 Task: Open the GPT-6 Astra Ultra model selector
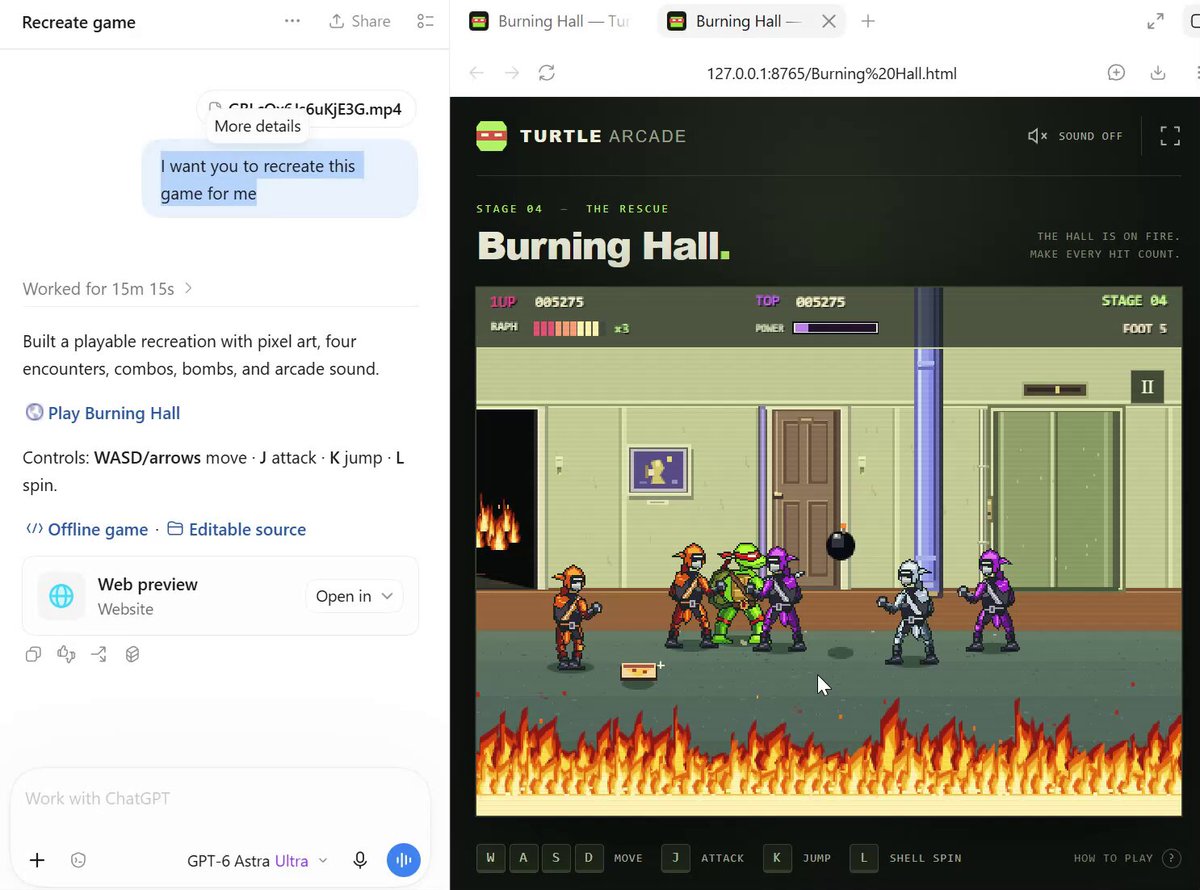coord(257,860)
